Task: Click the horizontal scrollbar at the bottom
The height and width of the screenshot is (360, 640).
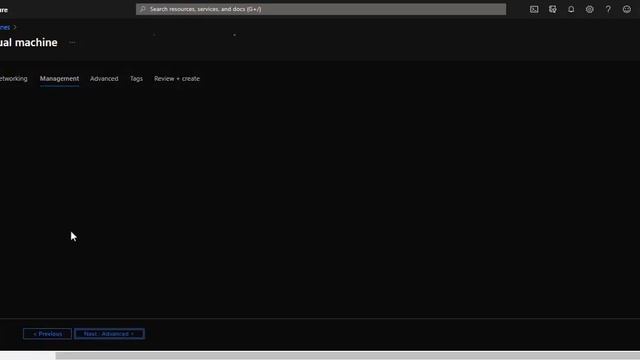Action: 347,356
